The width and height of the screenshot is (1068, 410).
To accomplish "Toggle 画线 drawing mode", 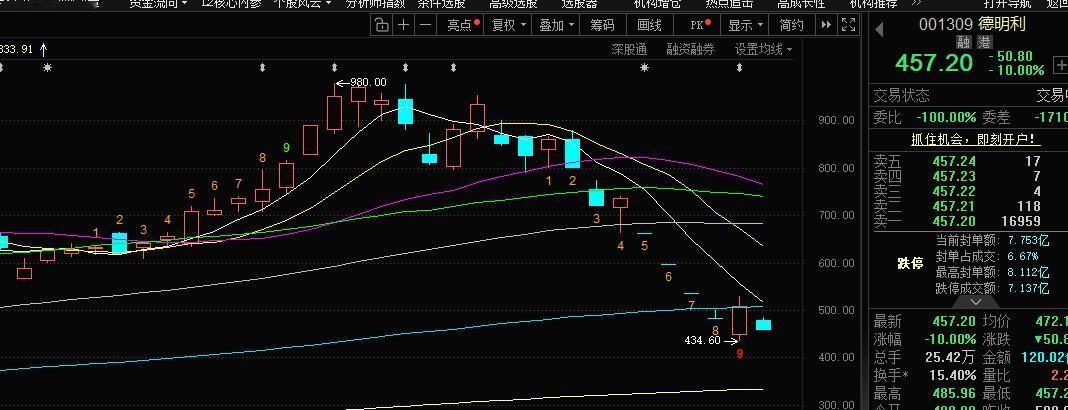I will [x=649, y=25].
